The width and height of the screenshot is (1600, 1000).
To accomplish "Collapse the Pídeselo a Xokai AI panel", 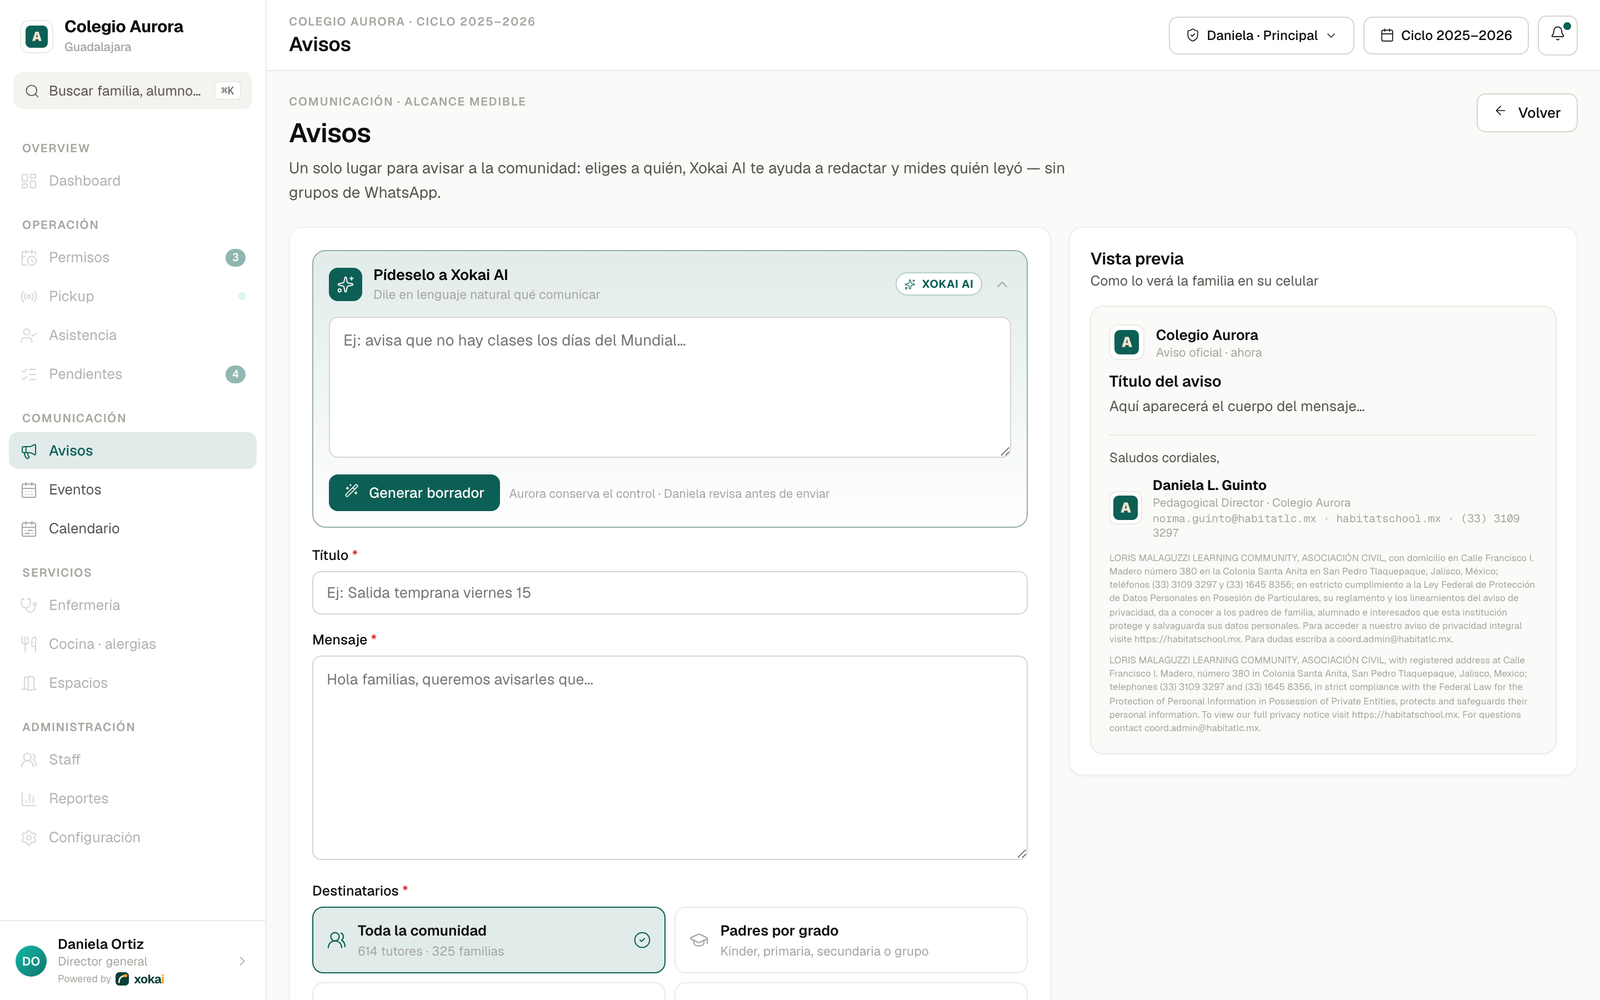I will coord(1002,285).
